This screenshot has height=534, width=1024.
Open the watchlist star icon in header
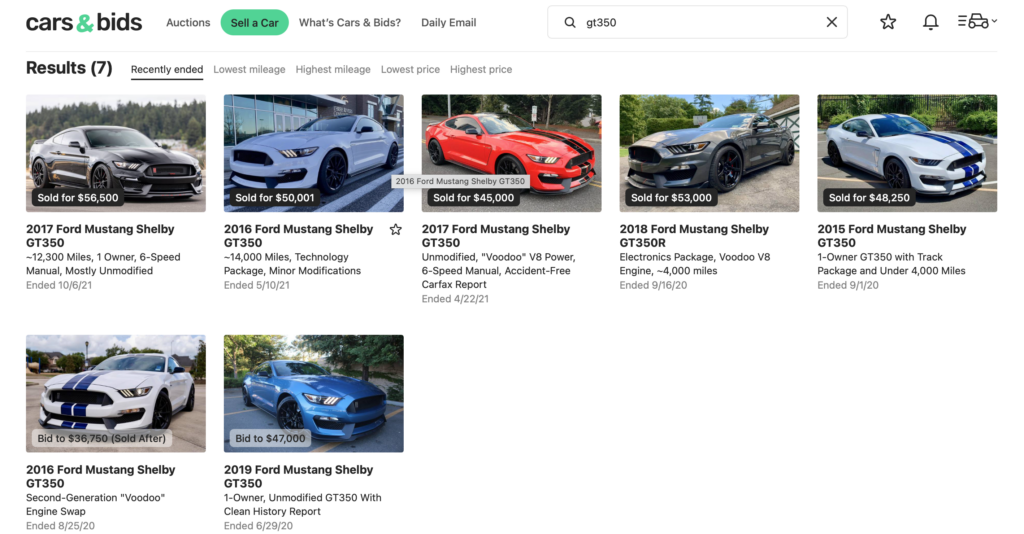[x=888, y=22]
